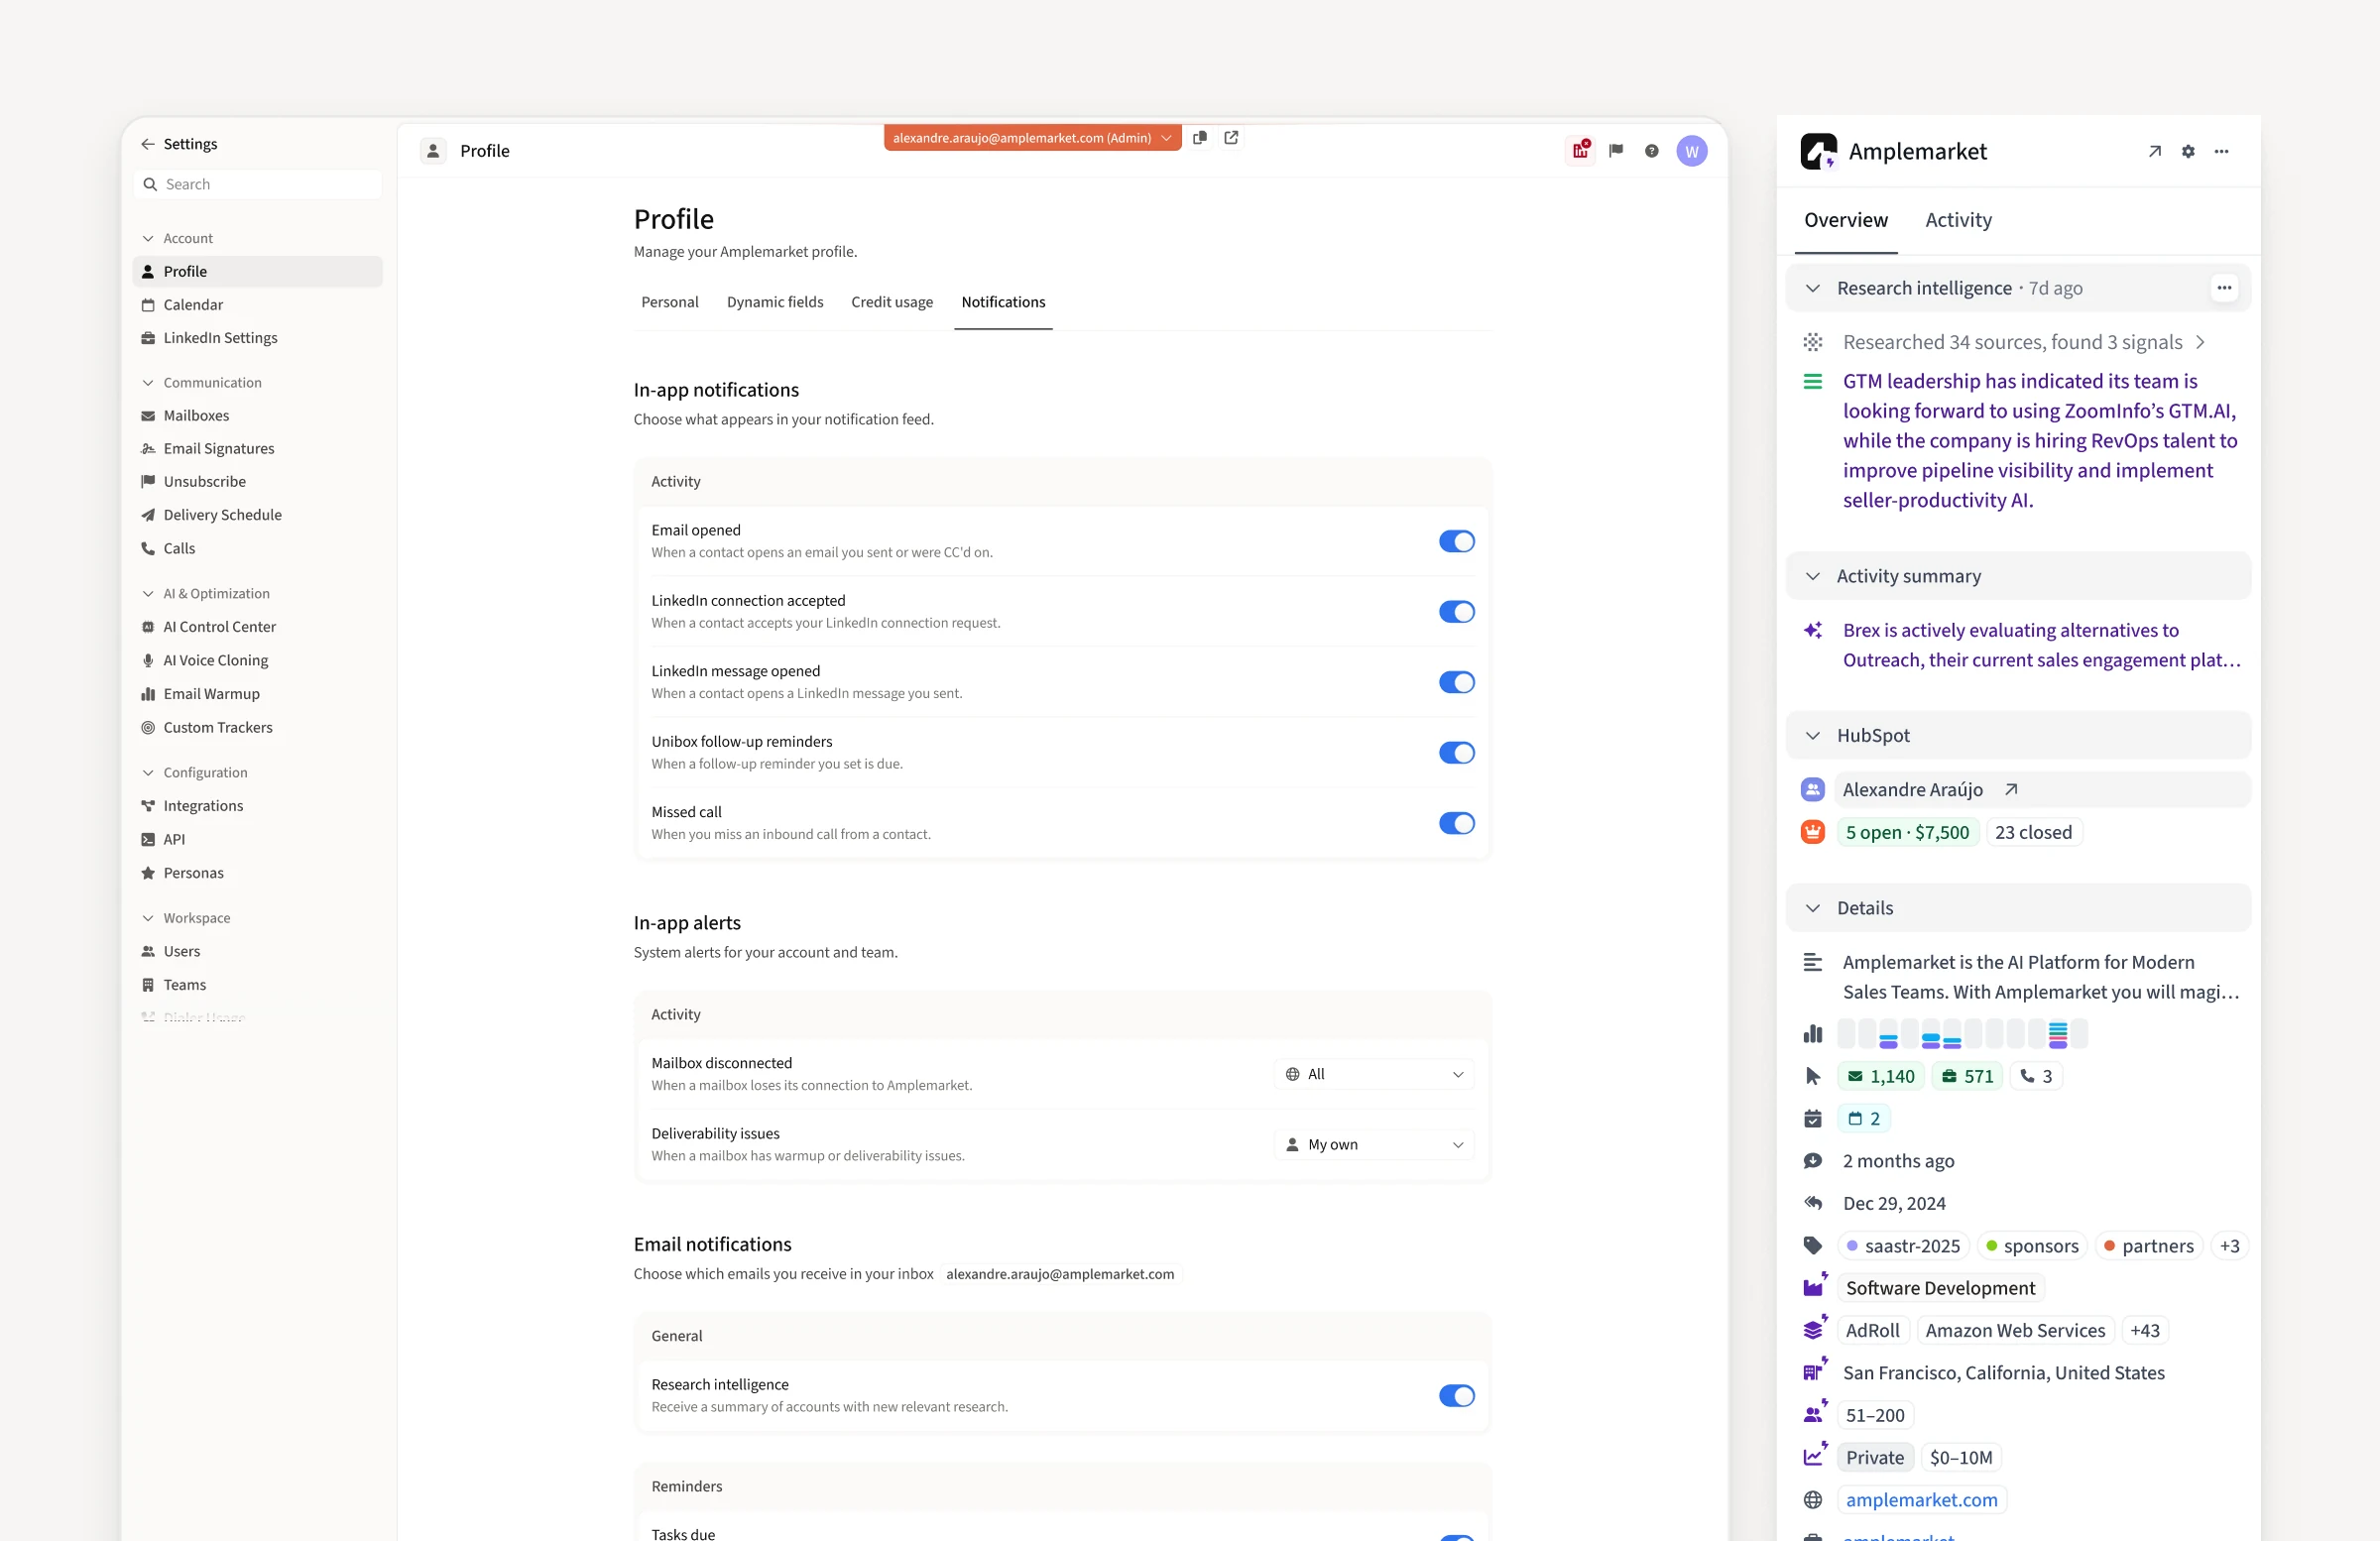Image resolution: width=2380 pixels, height=1541 pixels.
Task: Click the open-in-new-window icon beside the admin email
Action: (1231, 138)
